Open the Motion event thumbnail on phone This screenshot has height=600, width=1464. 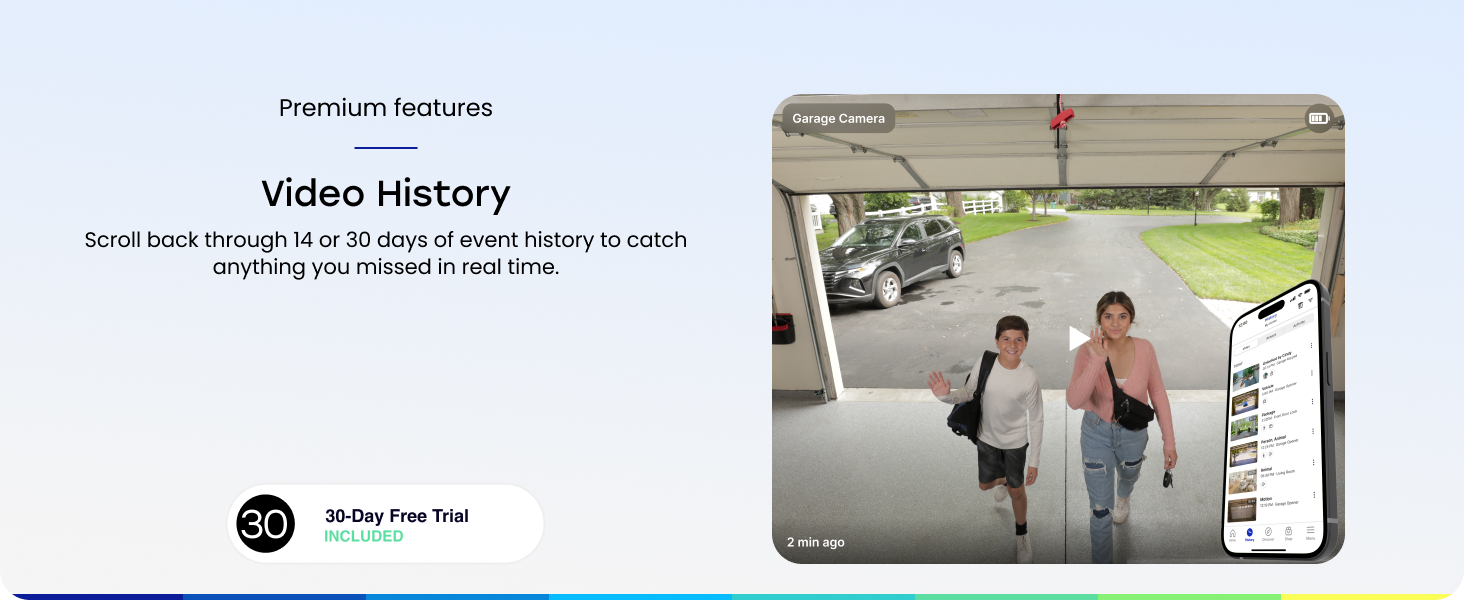(1241, 510)
